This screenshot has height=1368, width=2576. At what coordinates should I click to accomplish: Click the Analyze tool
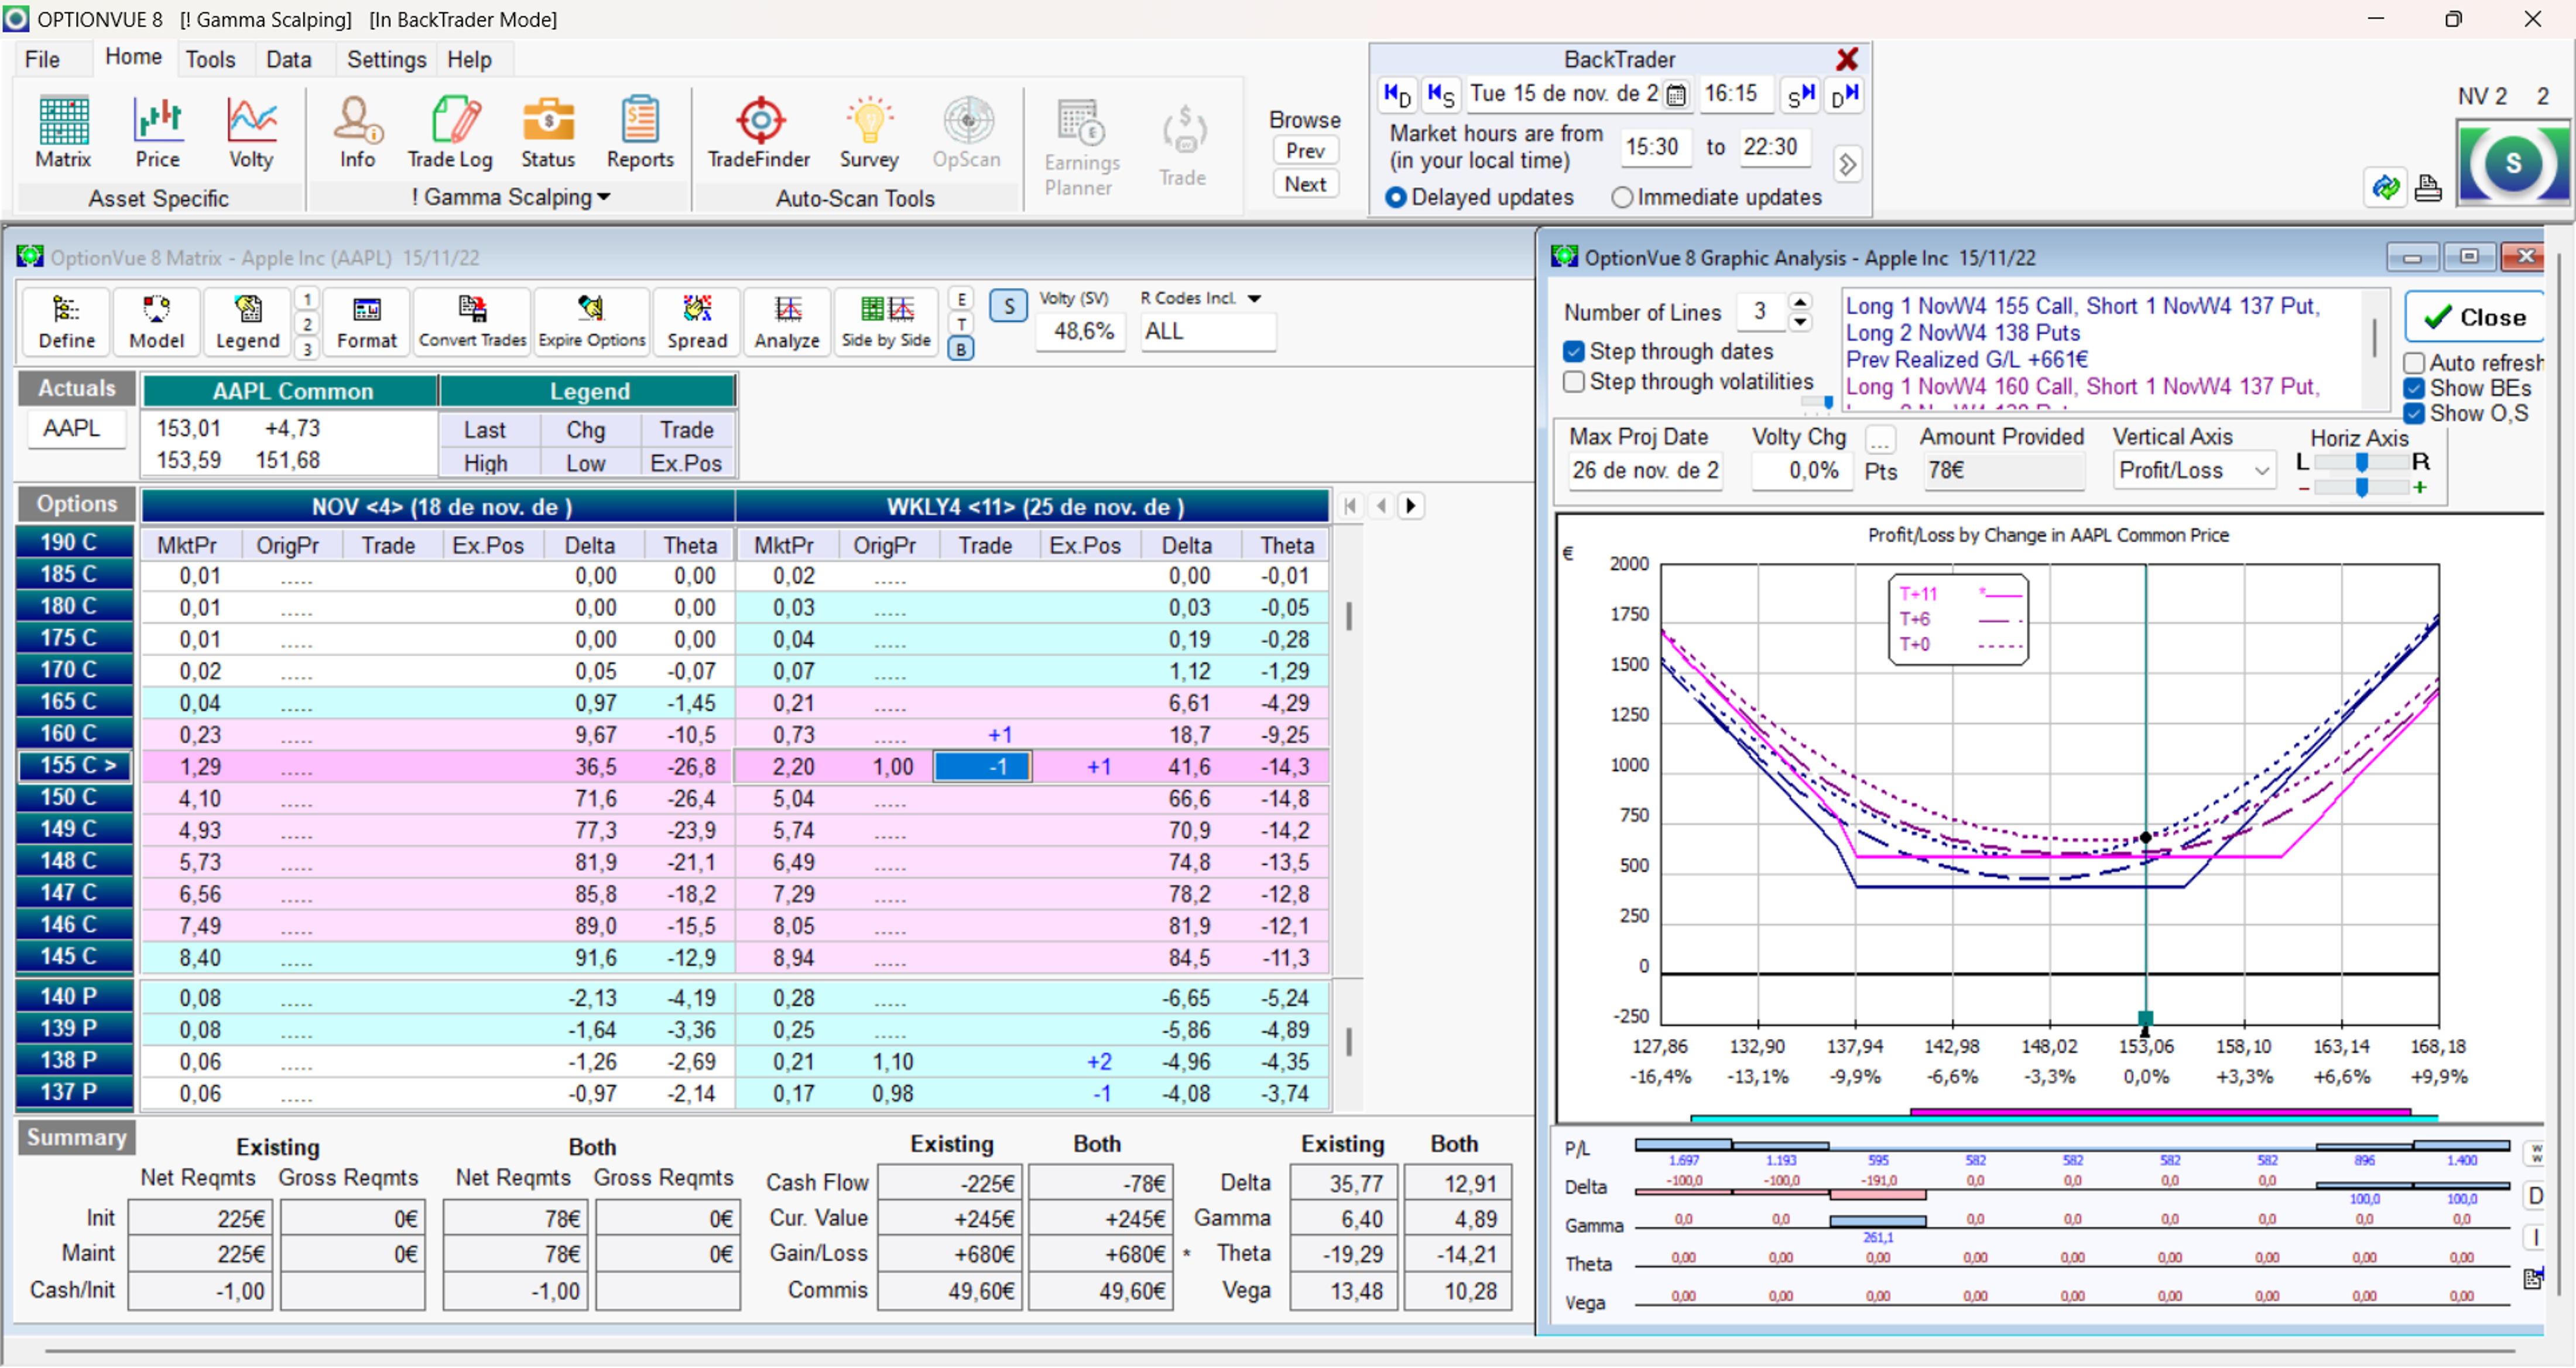[x=787, y=322]
